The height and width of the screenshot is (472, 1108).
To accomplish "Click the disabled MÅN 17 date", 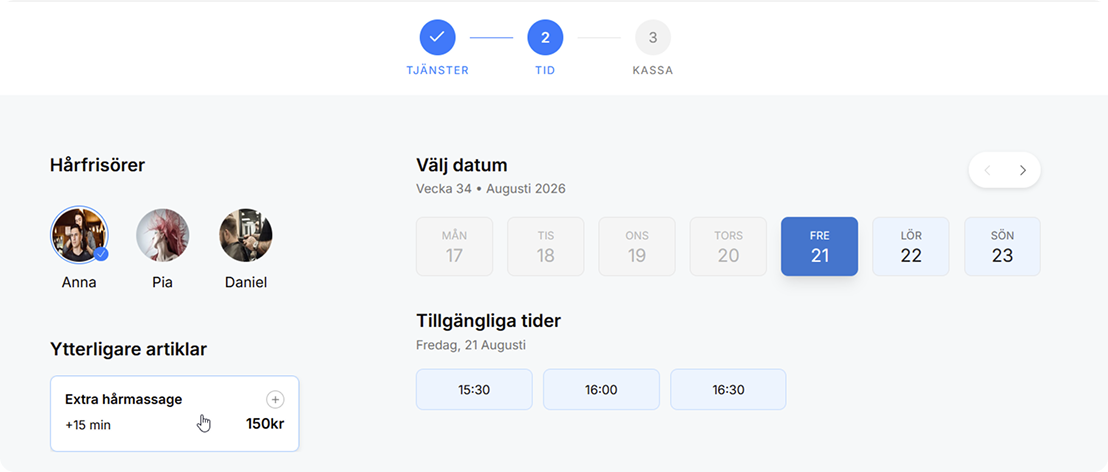I will click(454, 247).
